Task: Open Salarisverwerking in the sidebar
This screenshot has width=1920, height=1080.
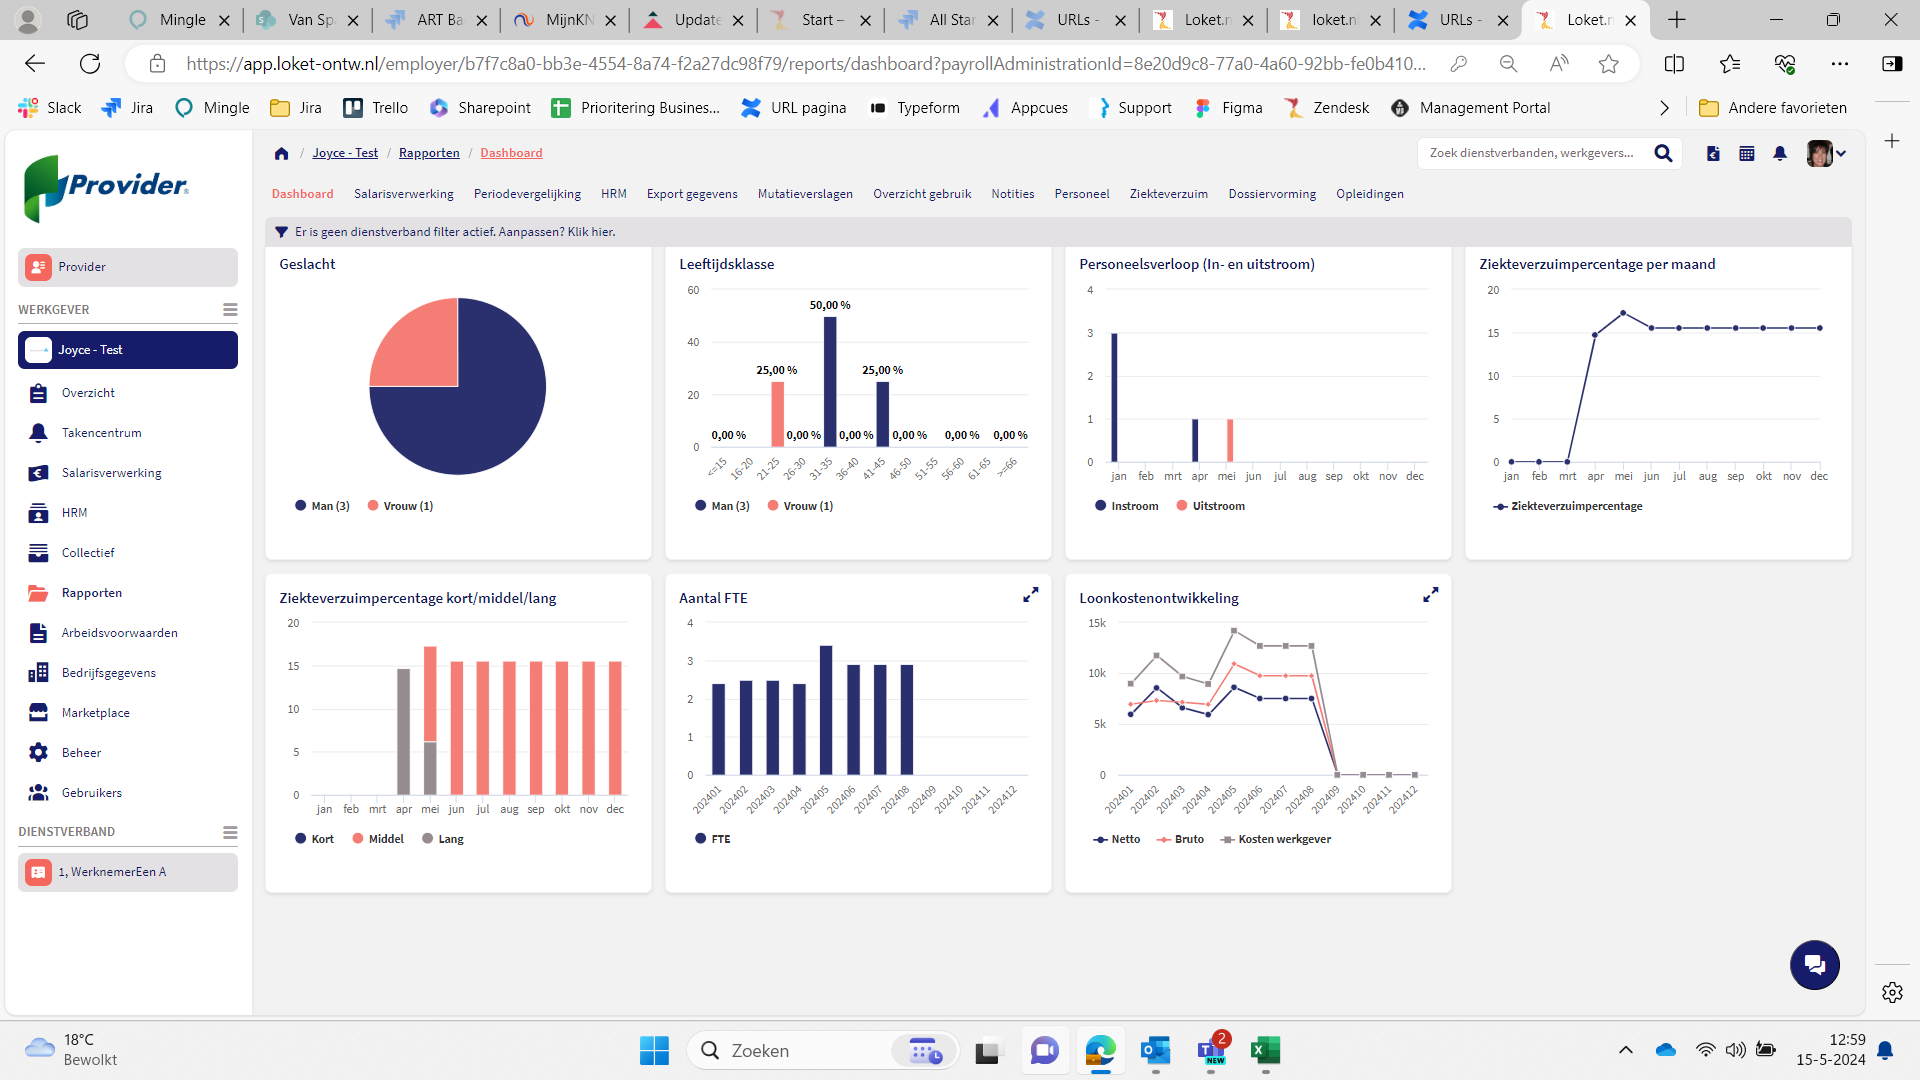Action: (111, 473)
